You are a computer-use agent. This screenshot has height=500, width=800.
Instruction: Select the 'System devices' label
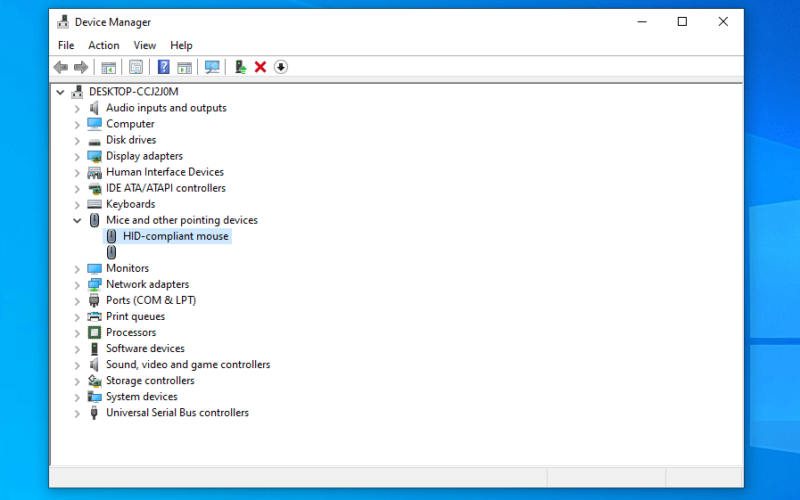click(x=142, y=397)
